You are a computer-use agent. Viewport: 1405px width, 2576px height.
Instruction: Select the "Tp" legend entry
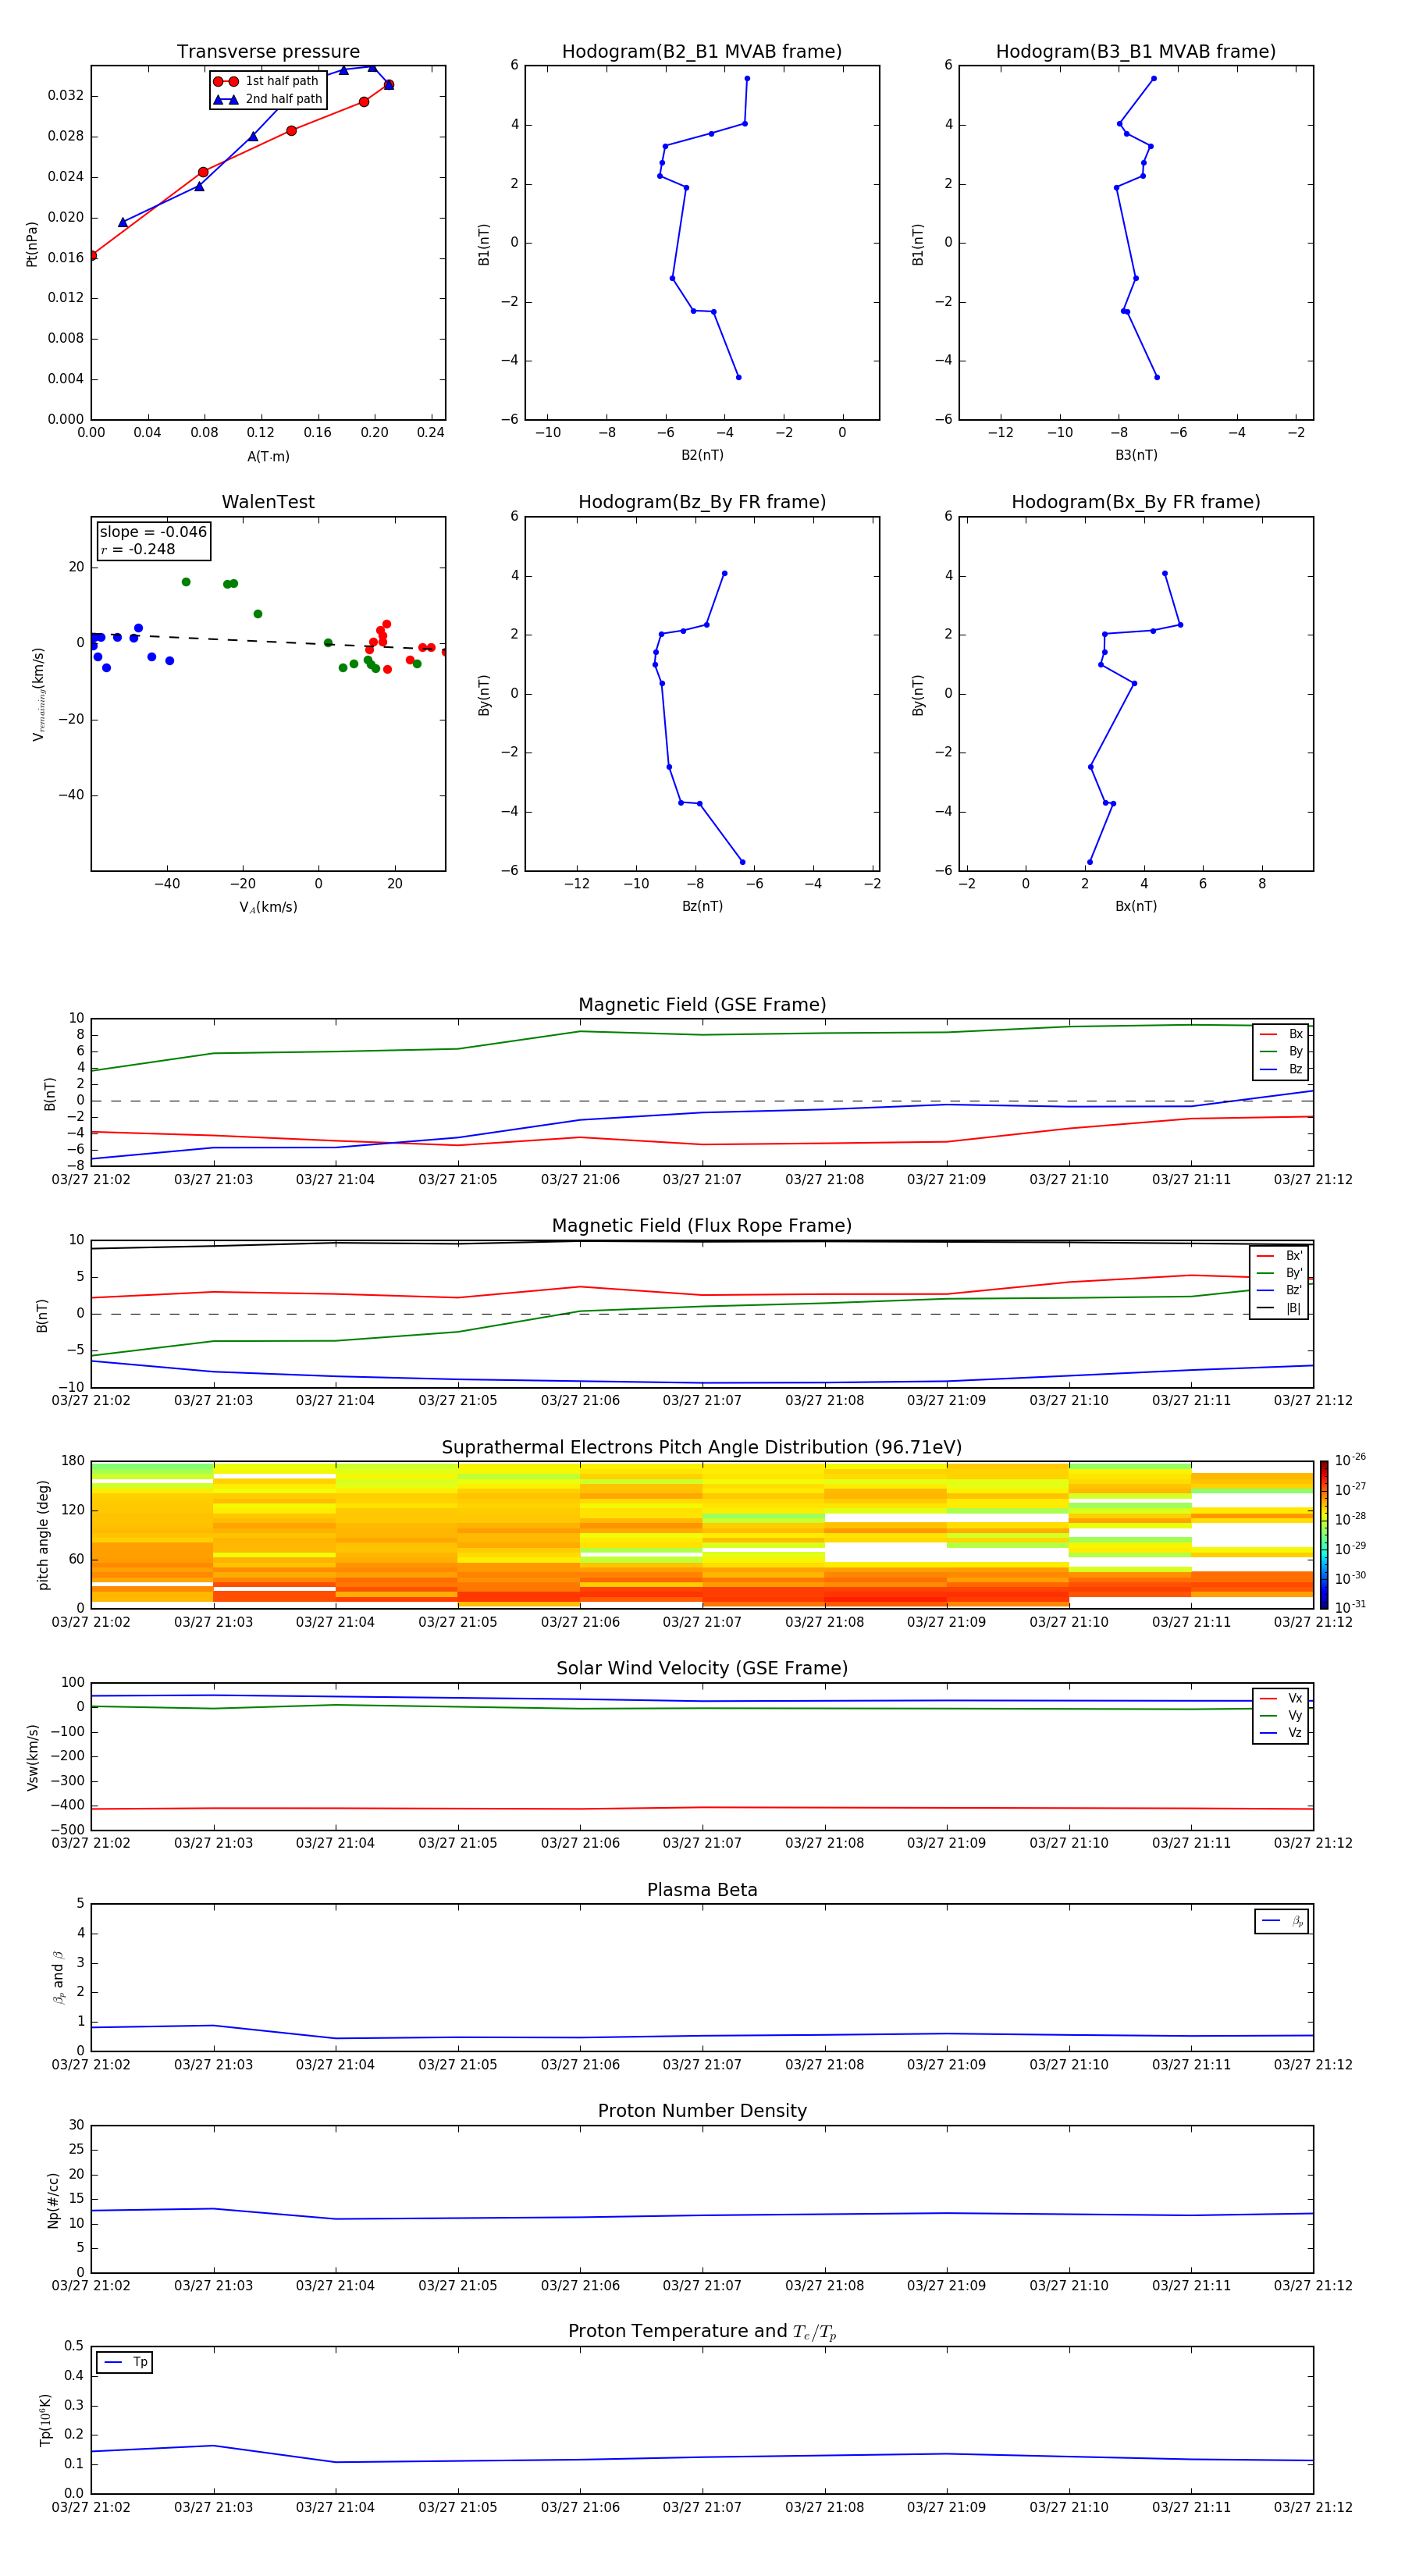[125, 2362]
